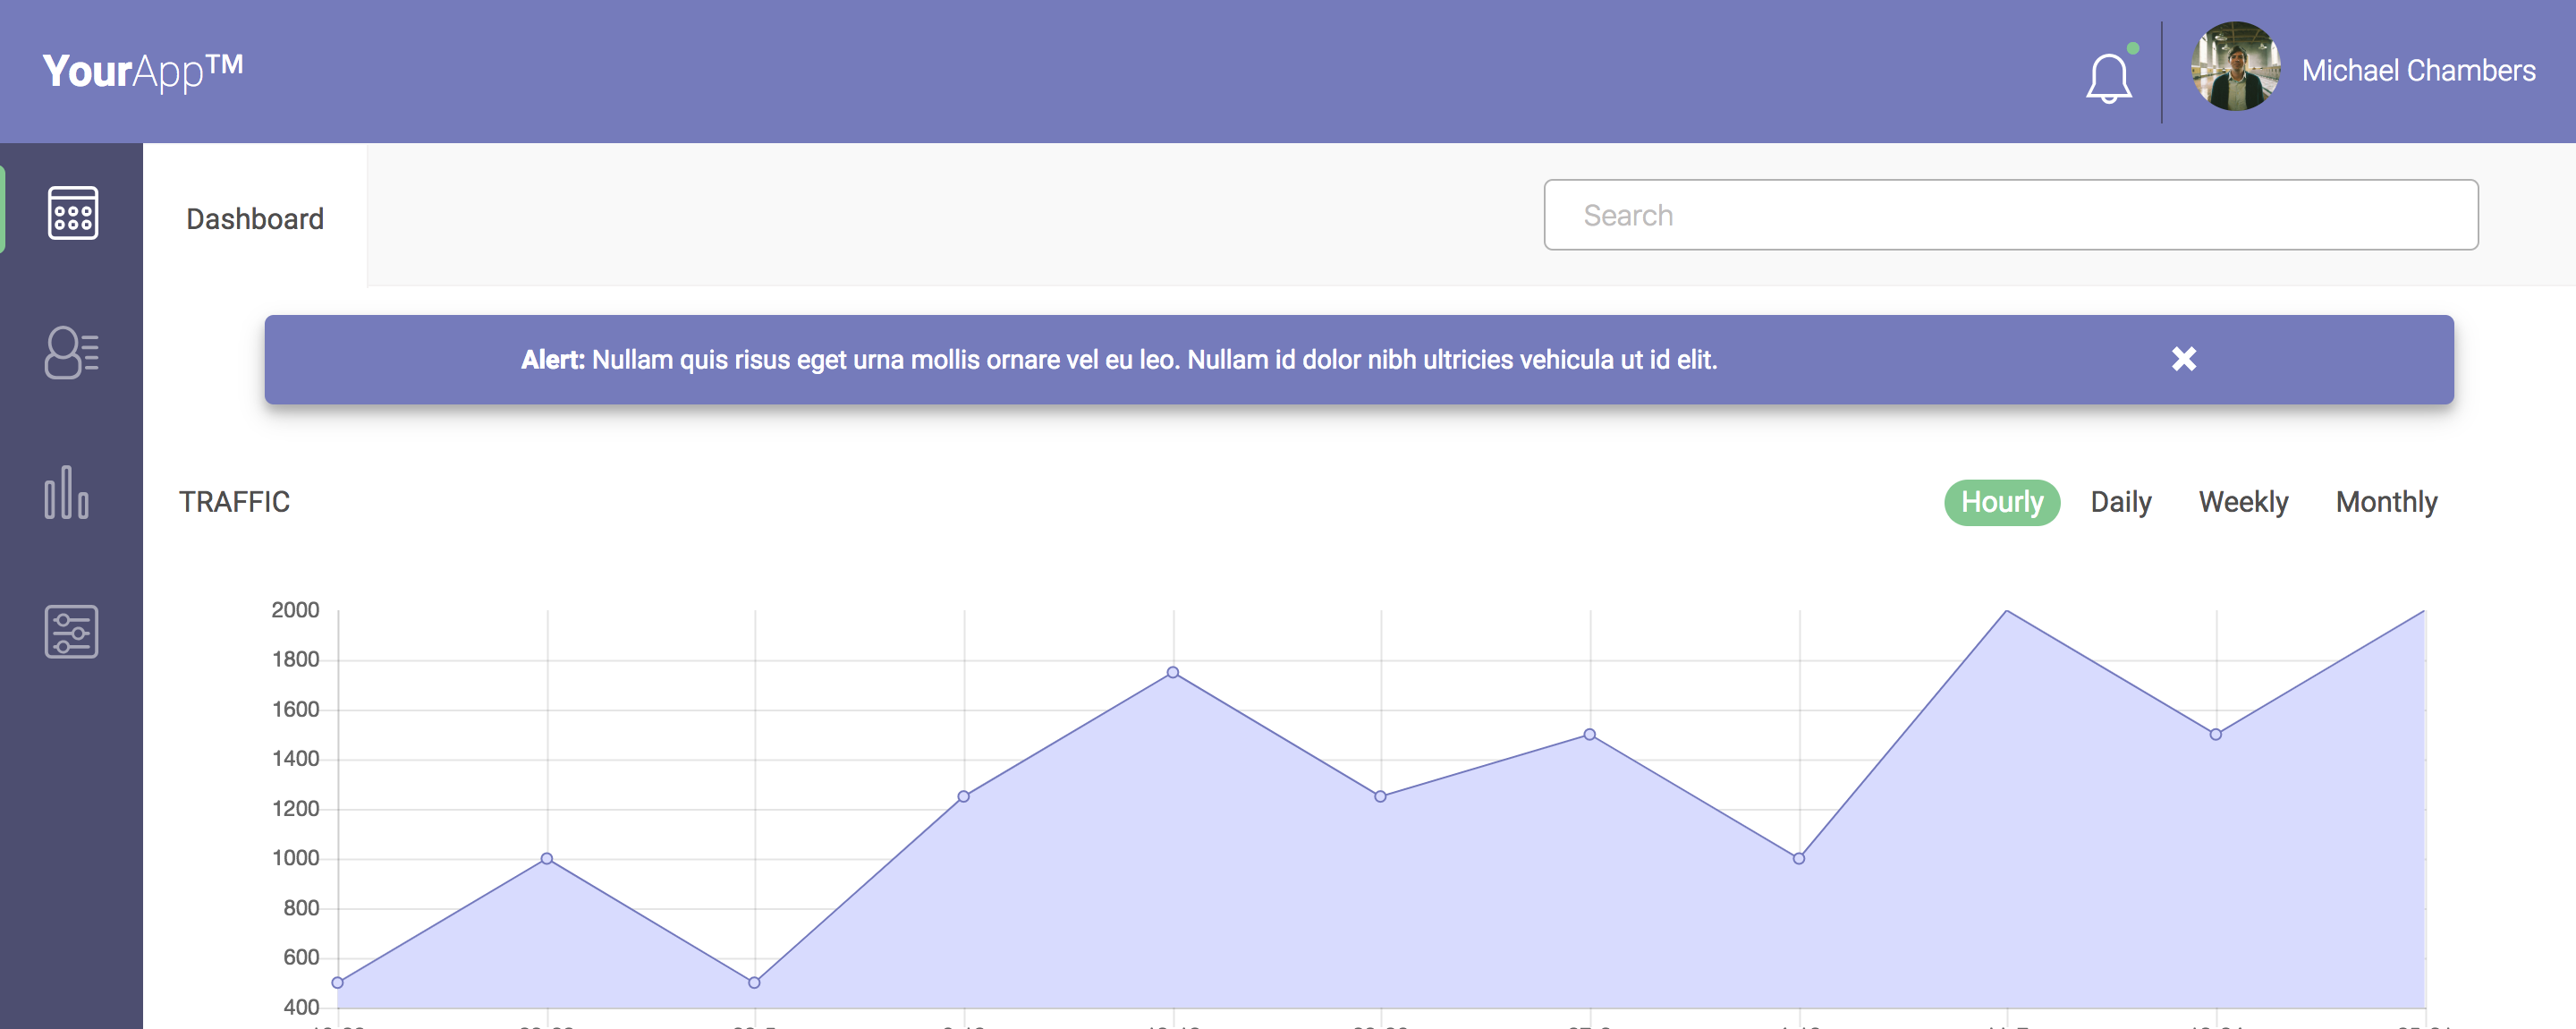Switch traffic chart to Daily
2576x1029 pixels.
(2120, 502)
